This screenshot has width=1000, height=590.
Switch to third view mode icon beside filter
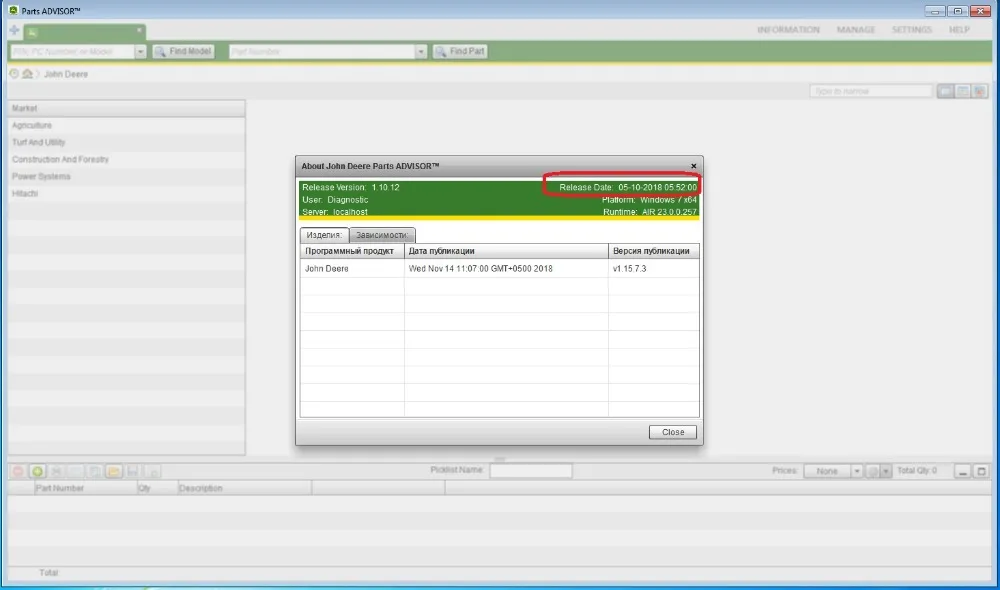(980, 91)
